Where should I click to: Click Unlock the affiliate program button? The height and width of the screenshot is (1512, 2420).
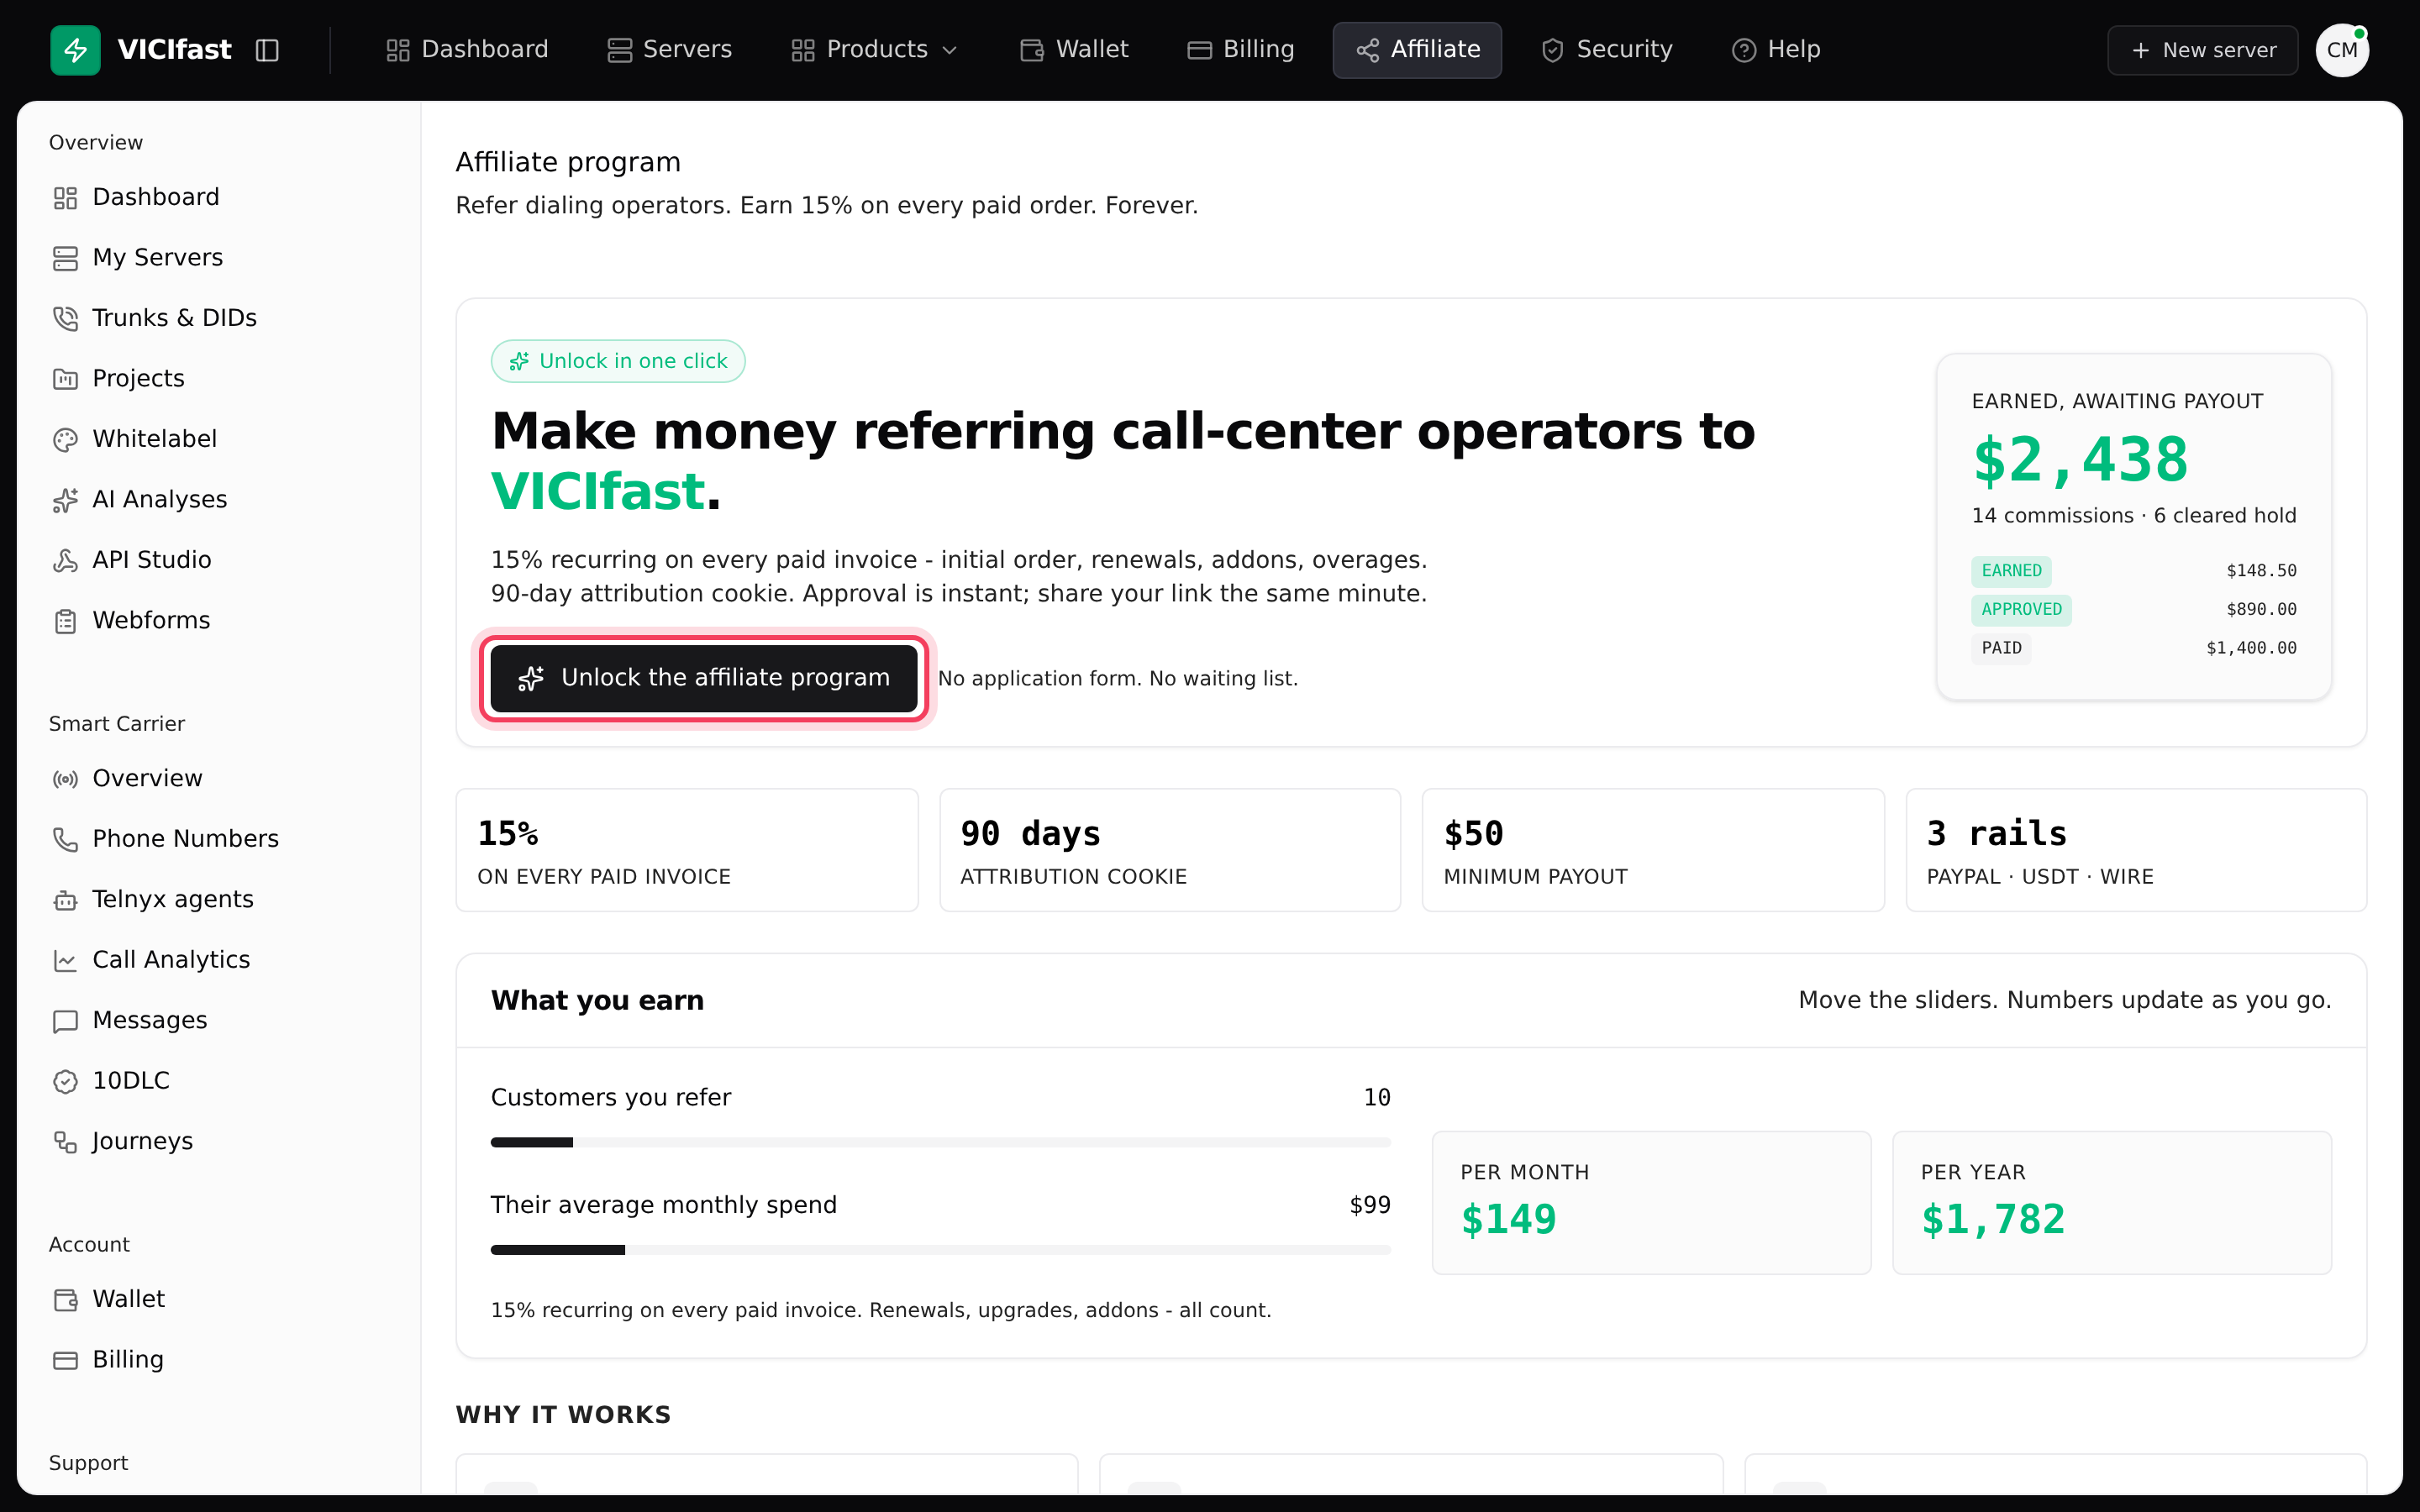point(704,678)
